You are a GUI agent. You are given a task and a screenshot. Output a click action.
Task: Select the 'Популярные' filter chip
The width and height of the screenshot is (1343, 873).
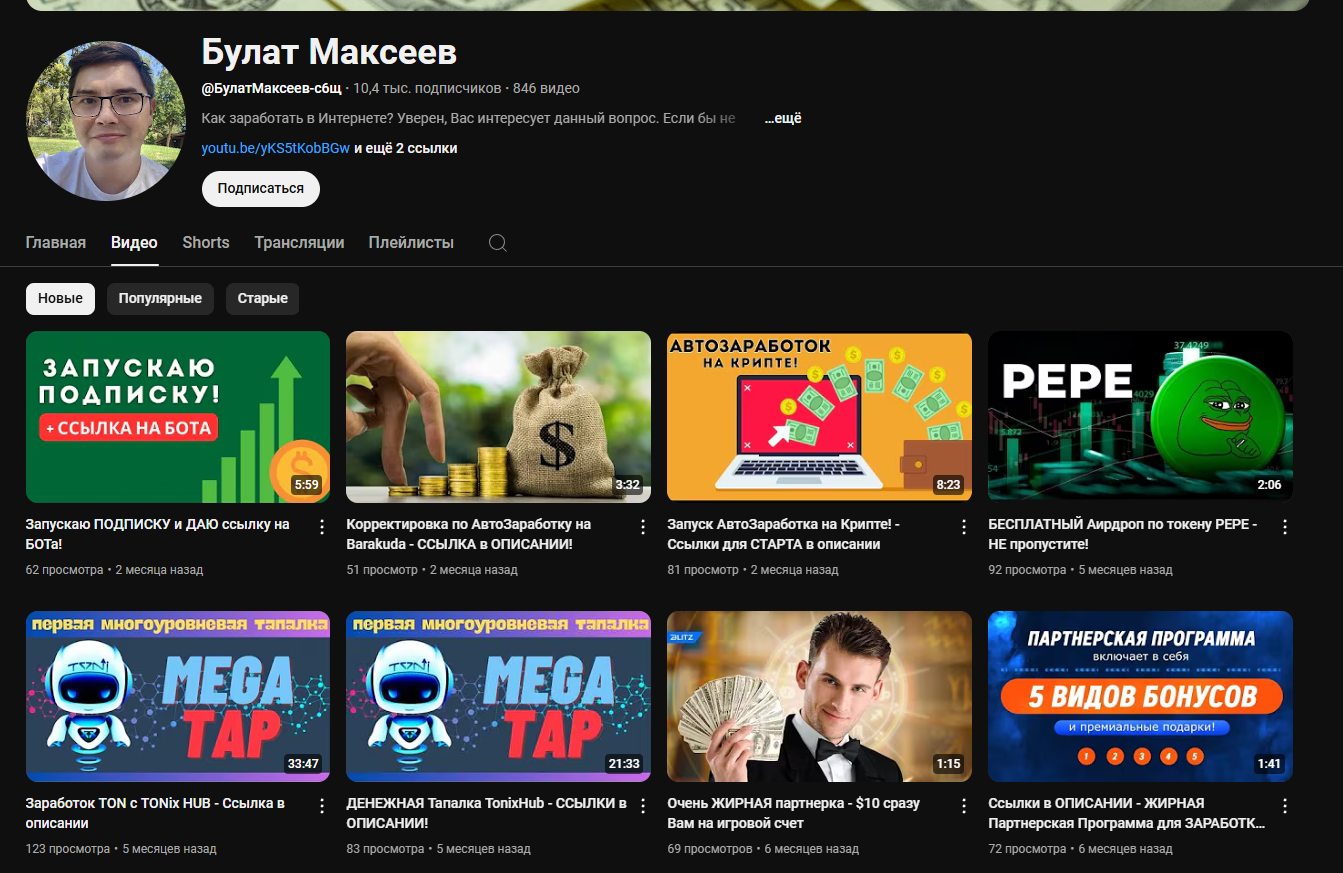coord(160,298)
